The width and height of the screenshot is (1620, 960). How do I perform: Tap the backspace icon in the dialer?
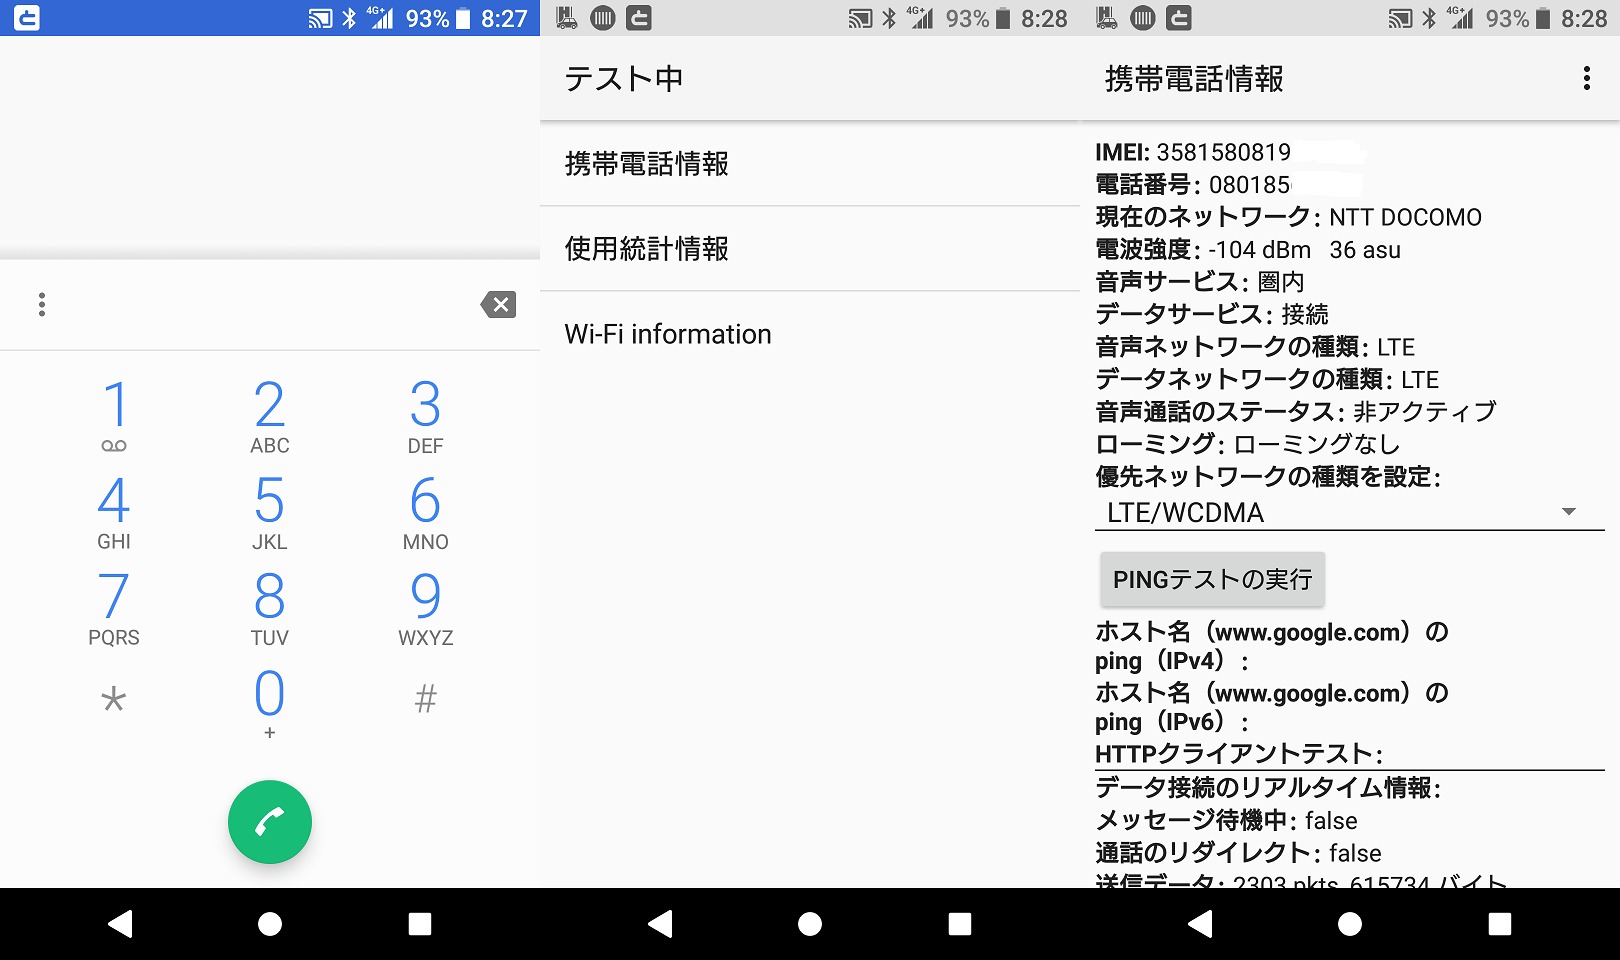click(498, 305)
